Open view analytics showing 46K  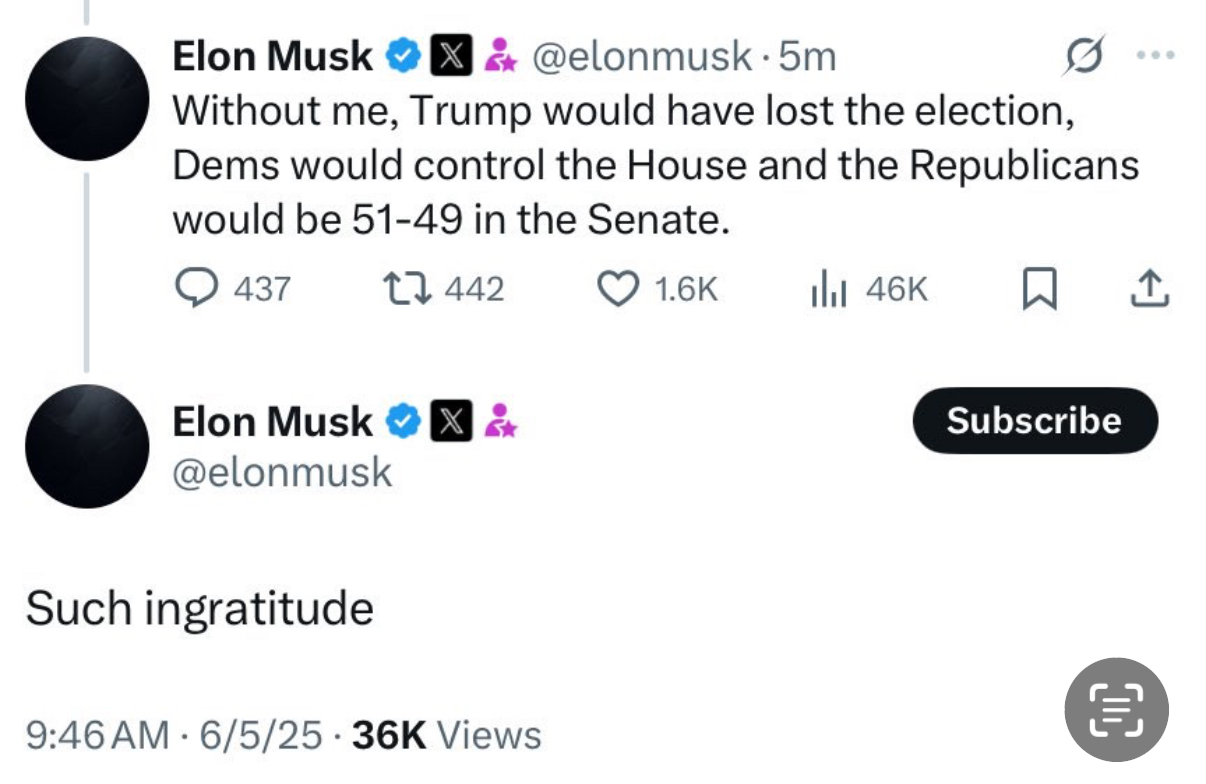pos(827,289)
